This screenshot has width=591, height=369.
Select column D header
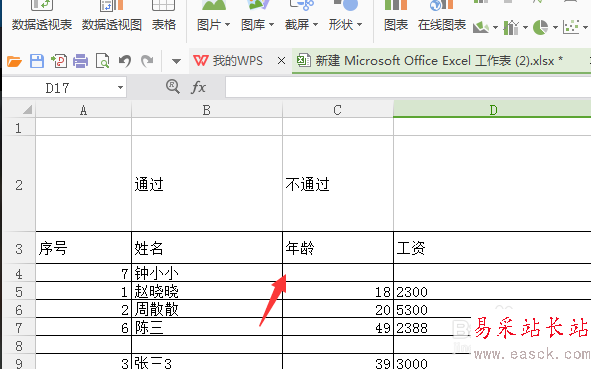[492, 110]
